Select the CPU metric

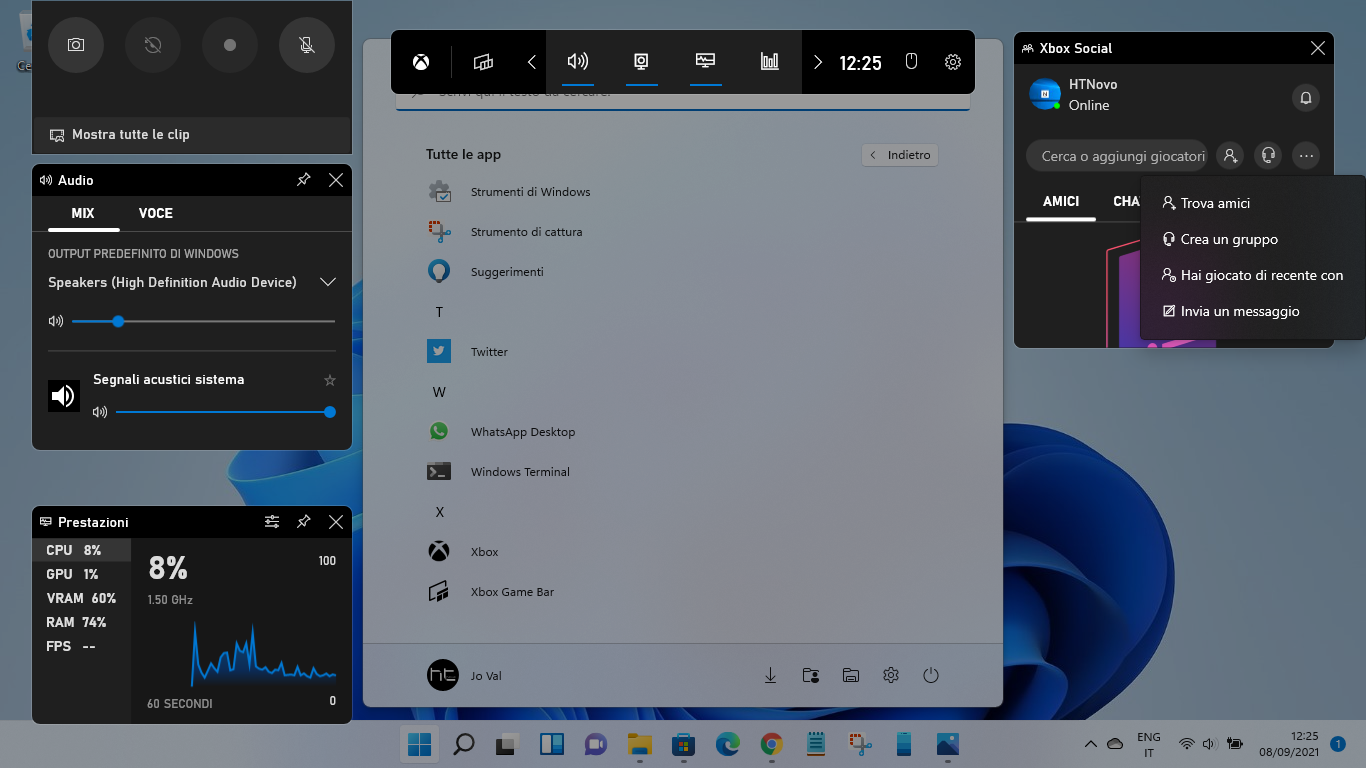[82, 550]
